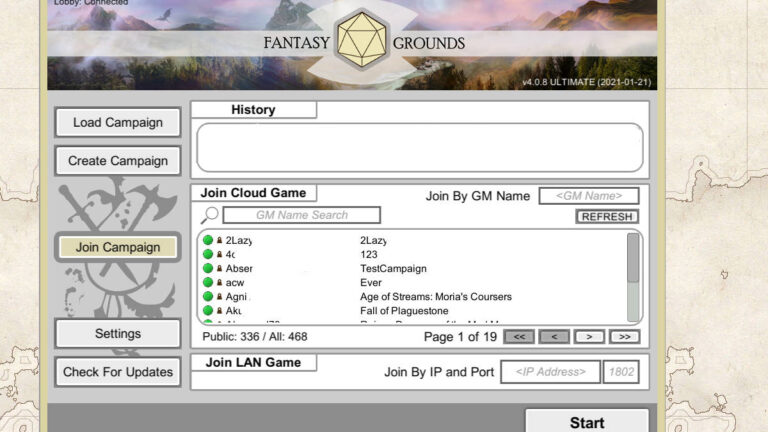This screenshot has height=432, width=768.
Task: Refresh the cloud game list
Action: (607, 216)
